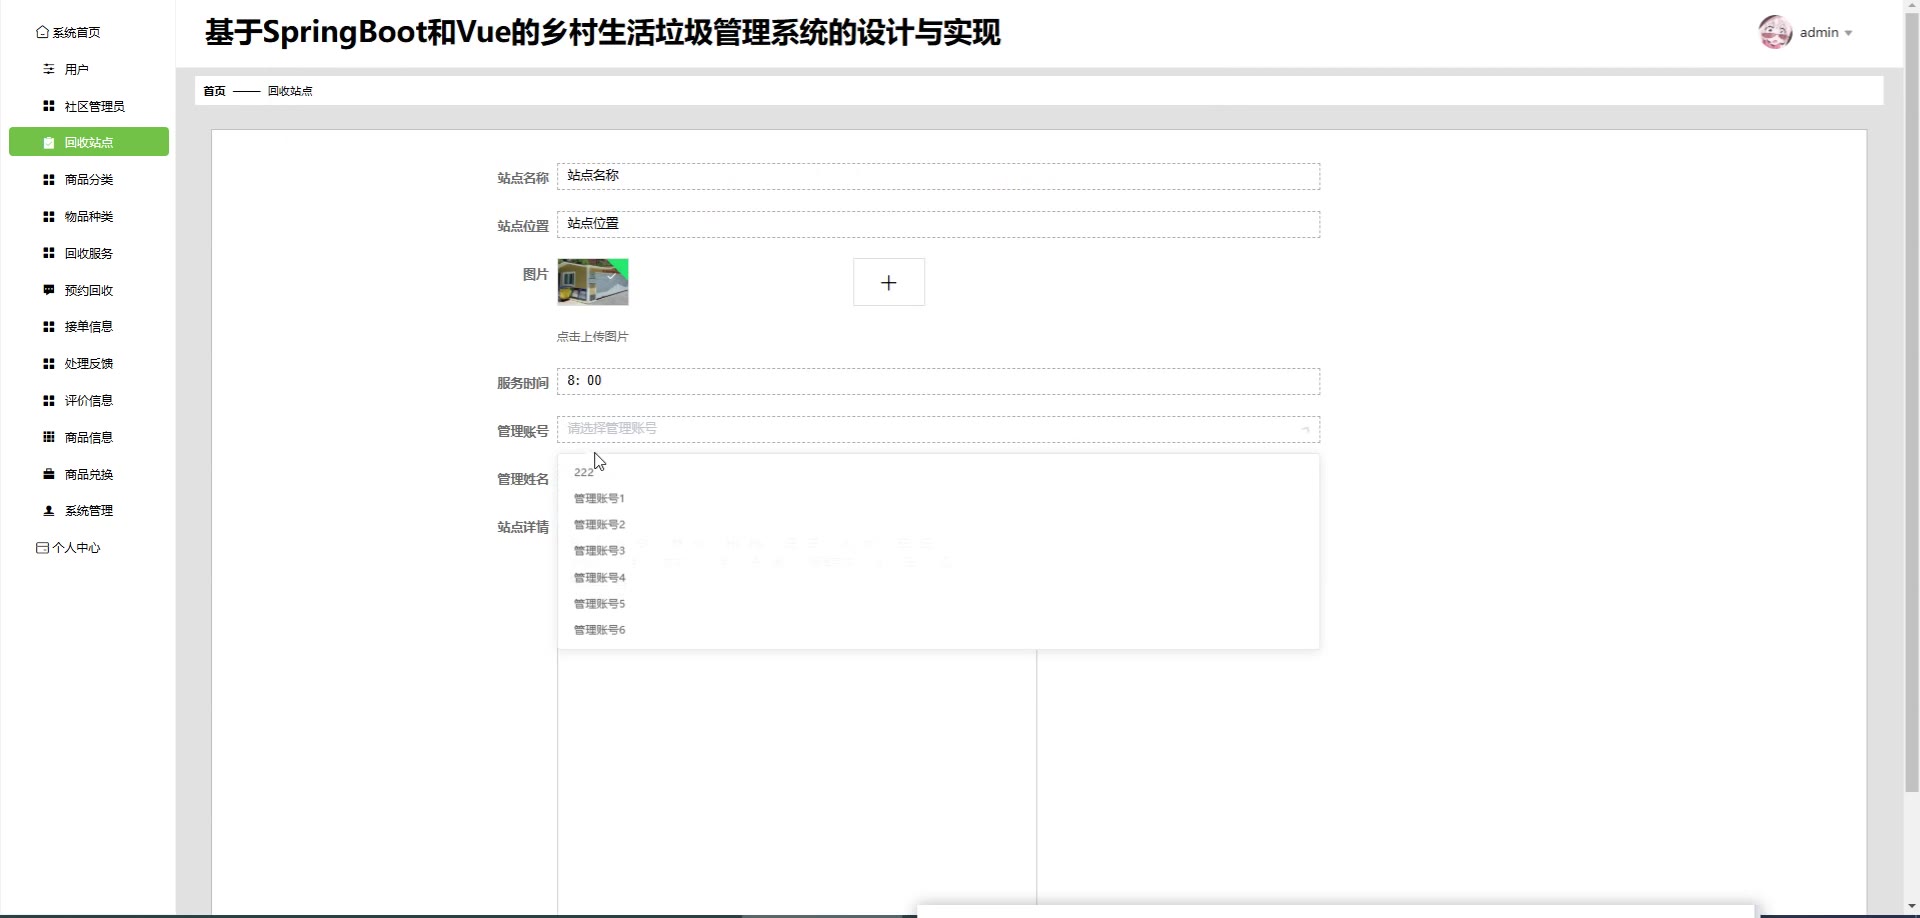Click the uploaded station image thumbnail

593,282
